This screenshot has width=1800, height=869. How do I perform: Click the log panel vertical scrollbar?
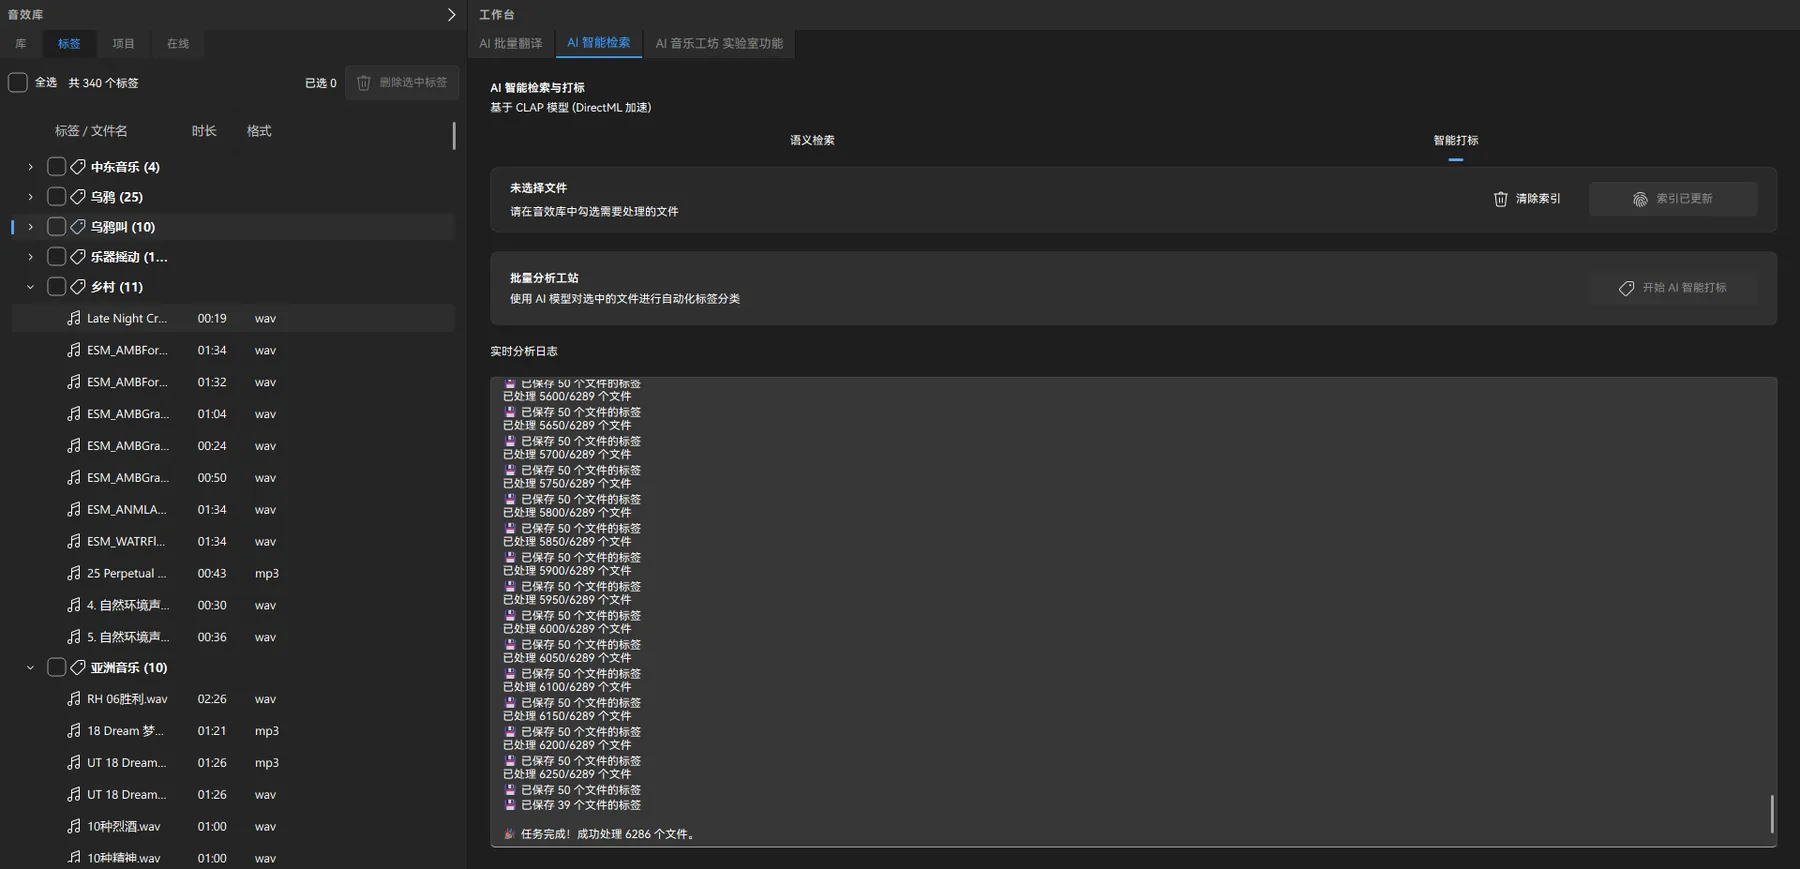coord(1771,812)
